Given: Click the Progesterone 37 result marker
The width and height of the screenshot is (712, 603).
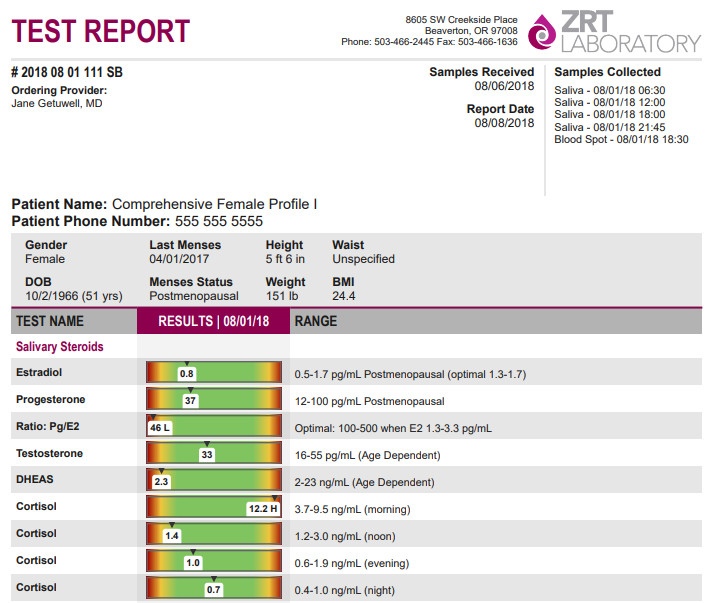Looking at the screenshot, I should [x=191, y=401].
